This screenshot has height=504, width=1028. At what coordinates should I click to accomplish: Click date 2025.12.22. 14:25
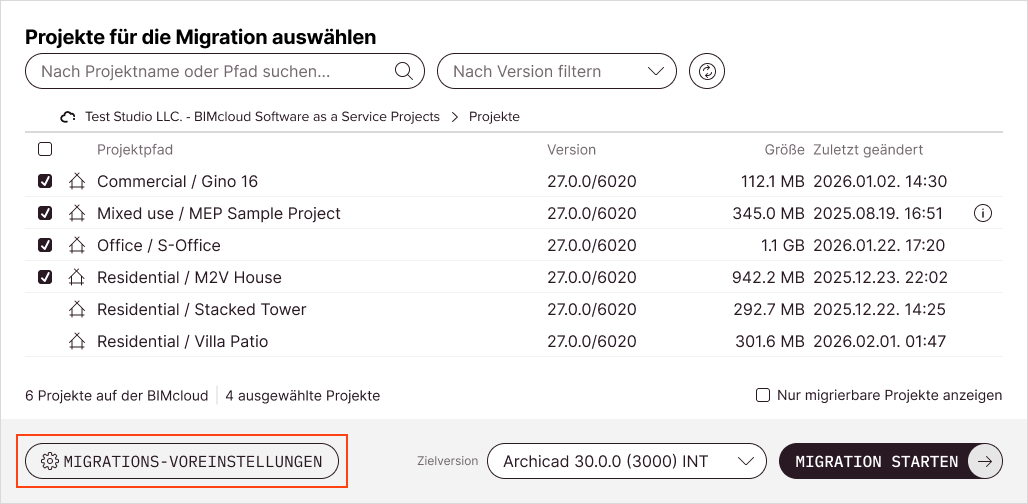880,309
